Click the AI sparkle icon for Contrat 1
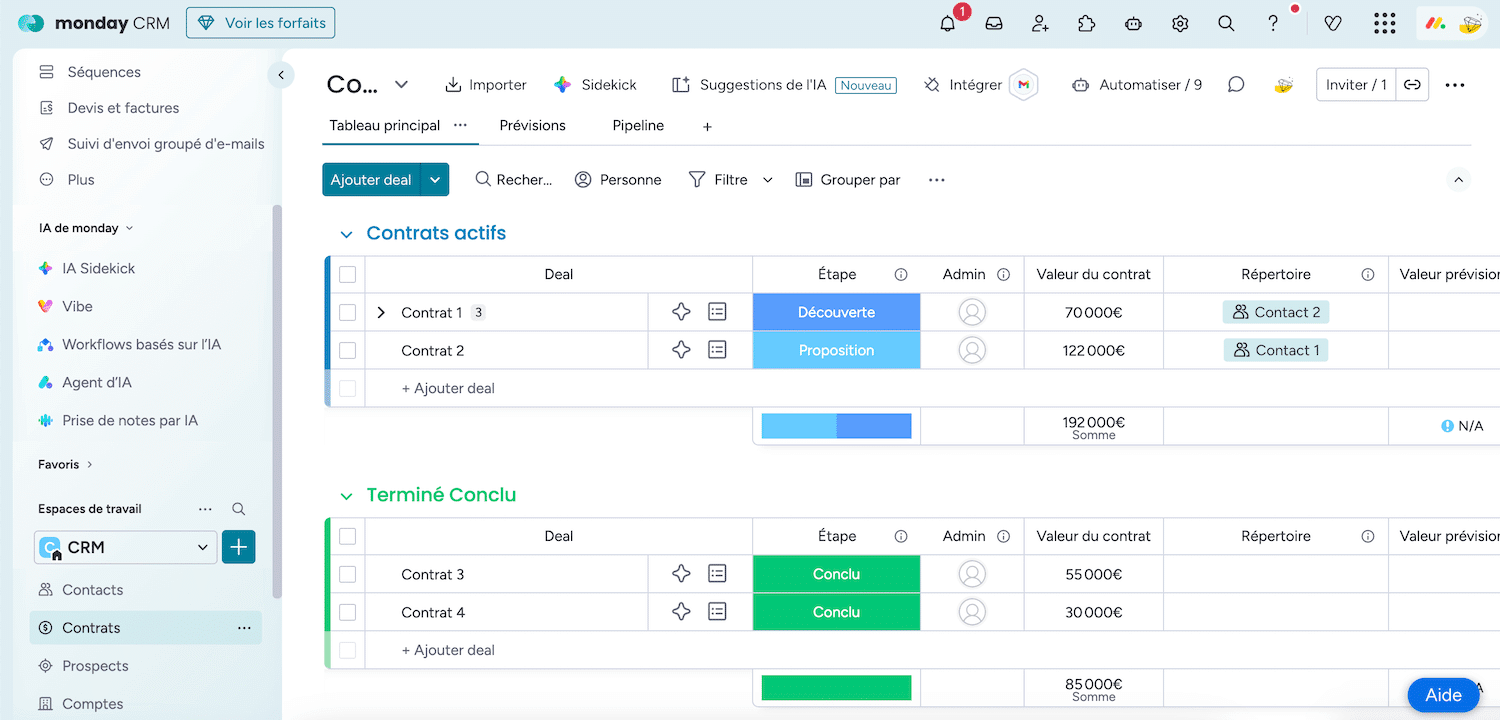The width and height of the screenshot is (1500, 720). click(x=681, y=312)
